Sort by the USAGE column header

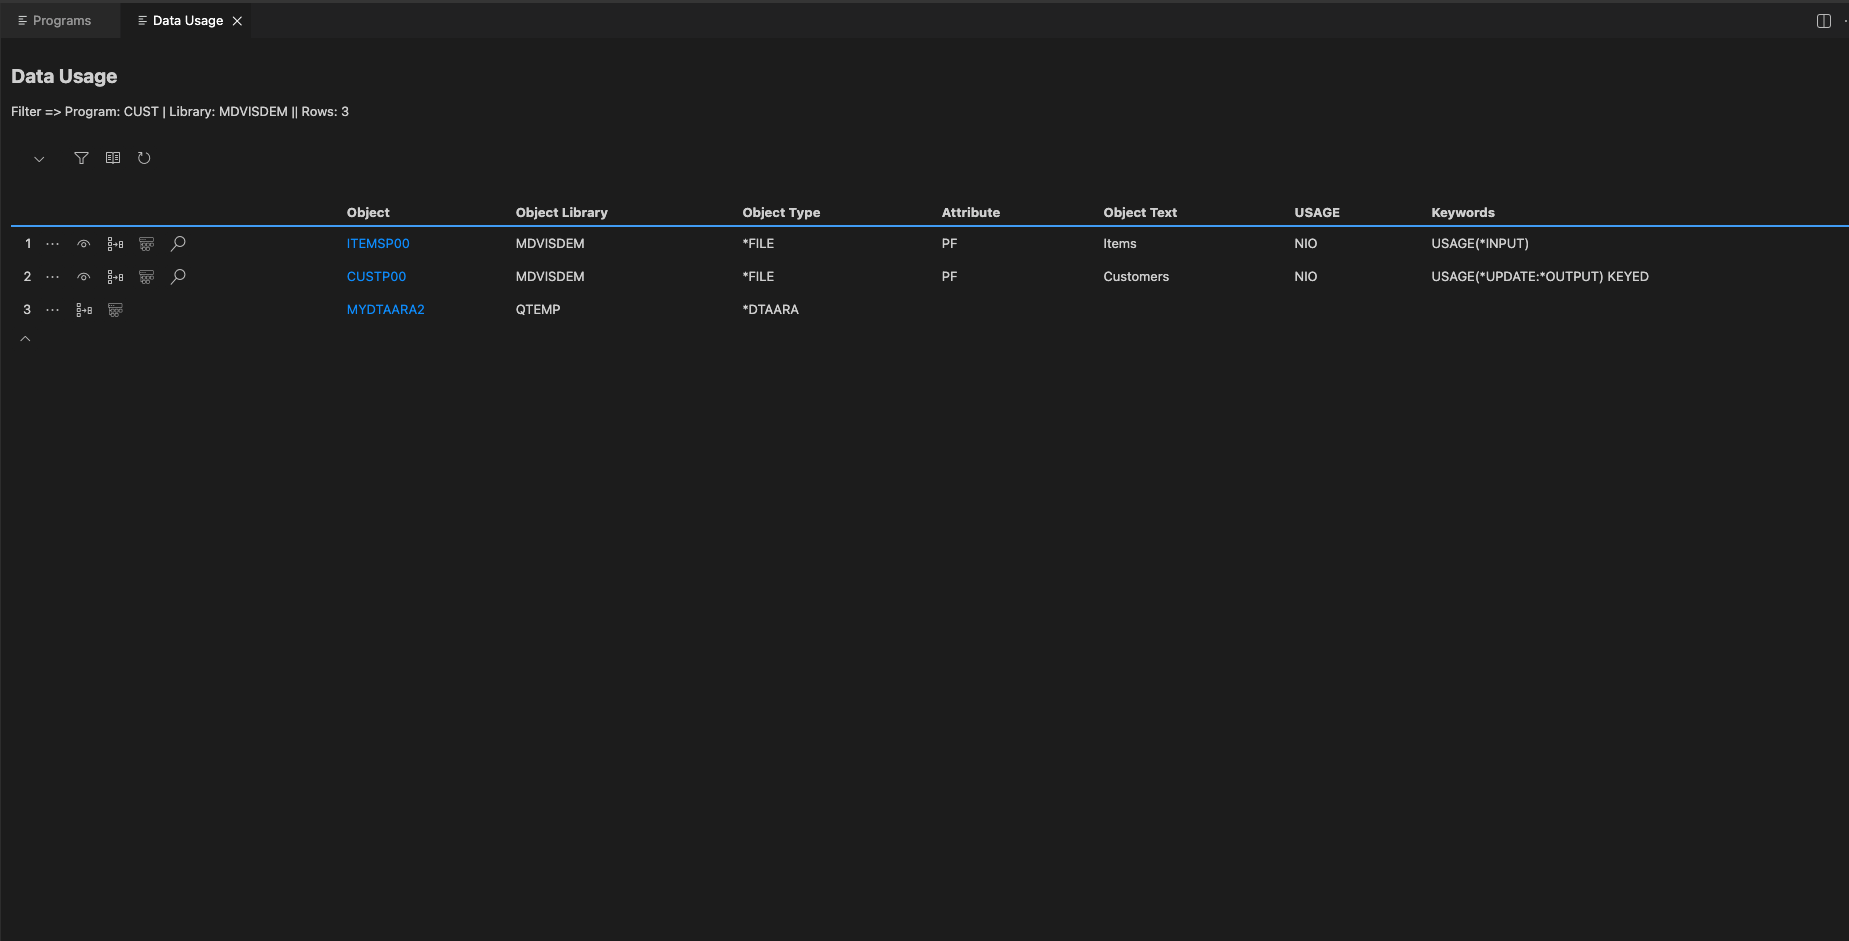1317,213
